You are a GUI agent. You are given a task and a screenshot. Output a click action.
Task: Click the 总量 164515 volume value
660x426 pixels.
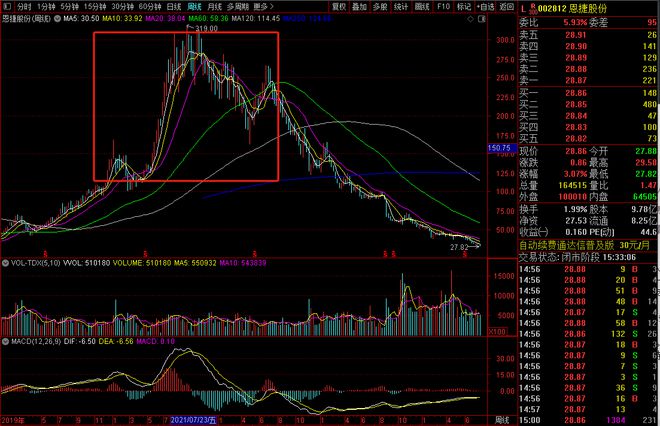pyautogui.click(x=573, y=185)
